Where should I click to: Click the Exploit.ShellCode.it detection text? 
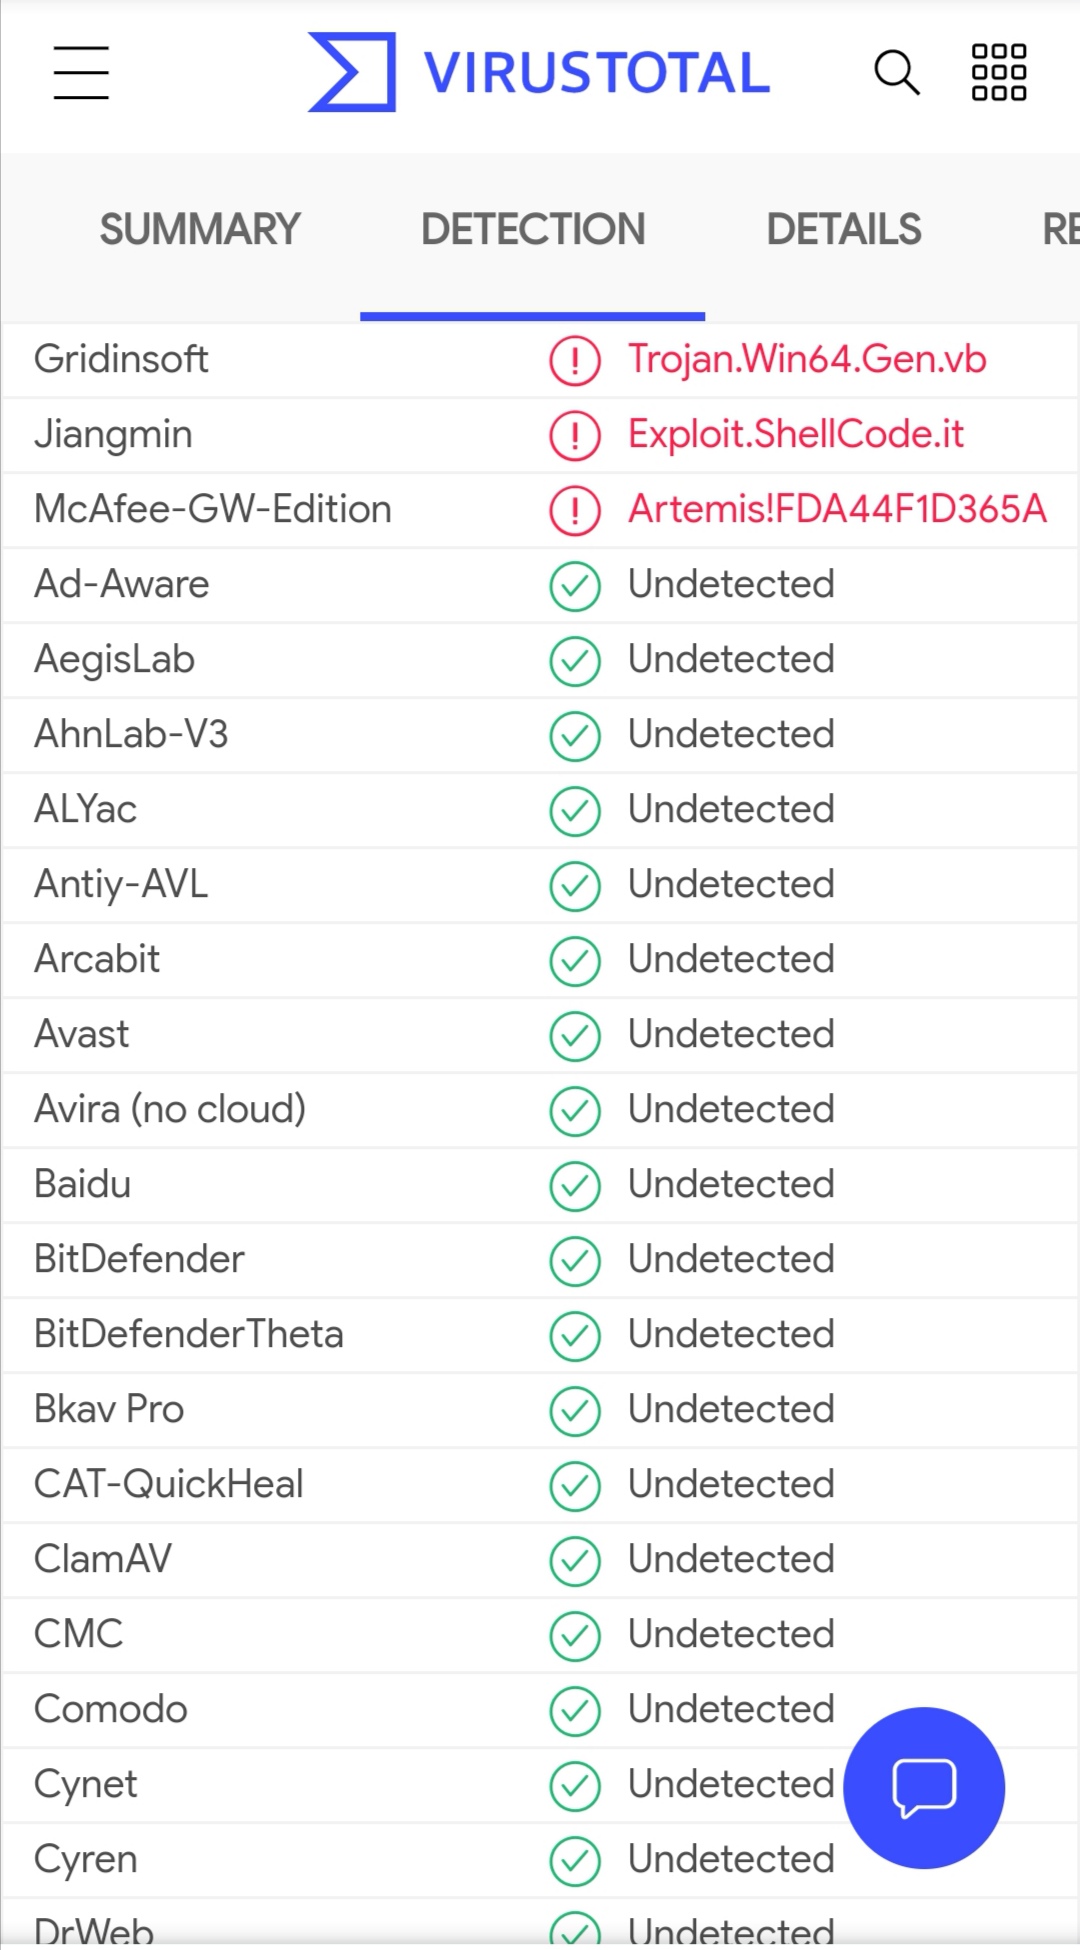[x=795, y=434]
